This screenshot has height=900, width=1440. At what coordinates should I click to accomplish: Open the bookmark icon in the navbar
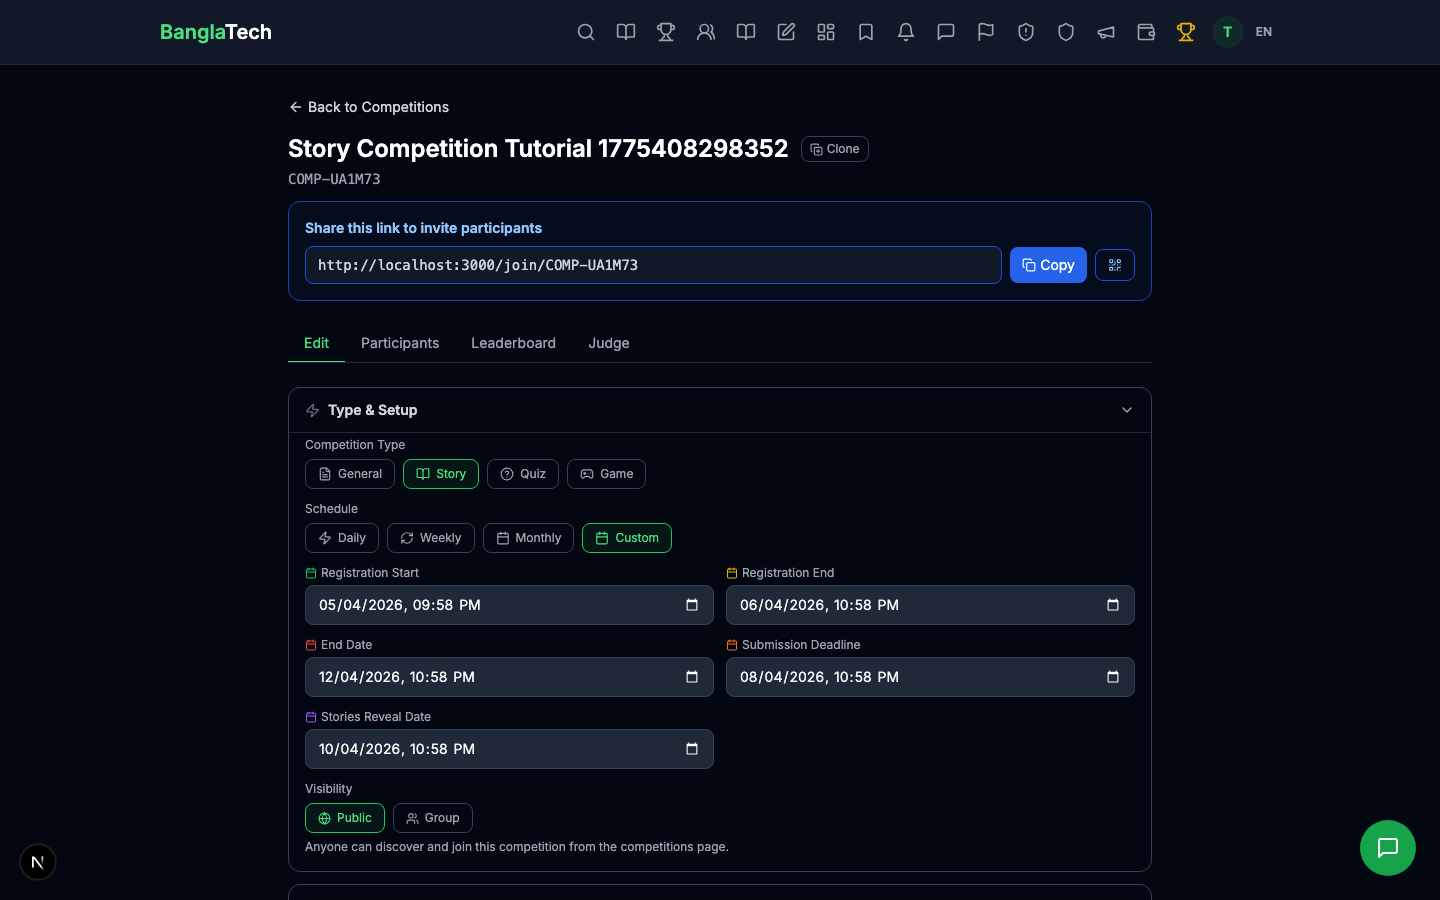pos(866,32)
